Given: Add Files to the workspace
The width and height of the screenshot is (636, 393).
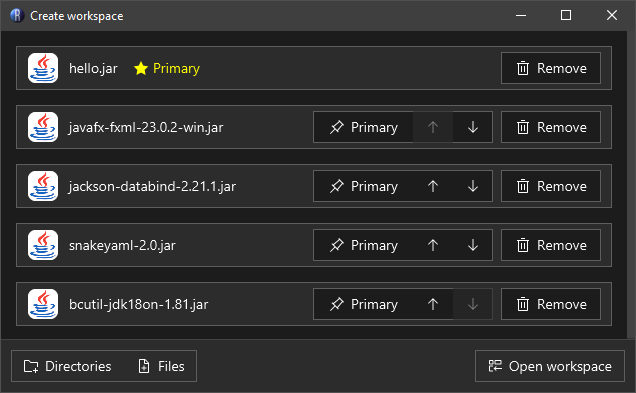Looking at the screenshot, I should pyautogui.click(x=161, y=366).
